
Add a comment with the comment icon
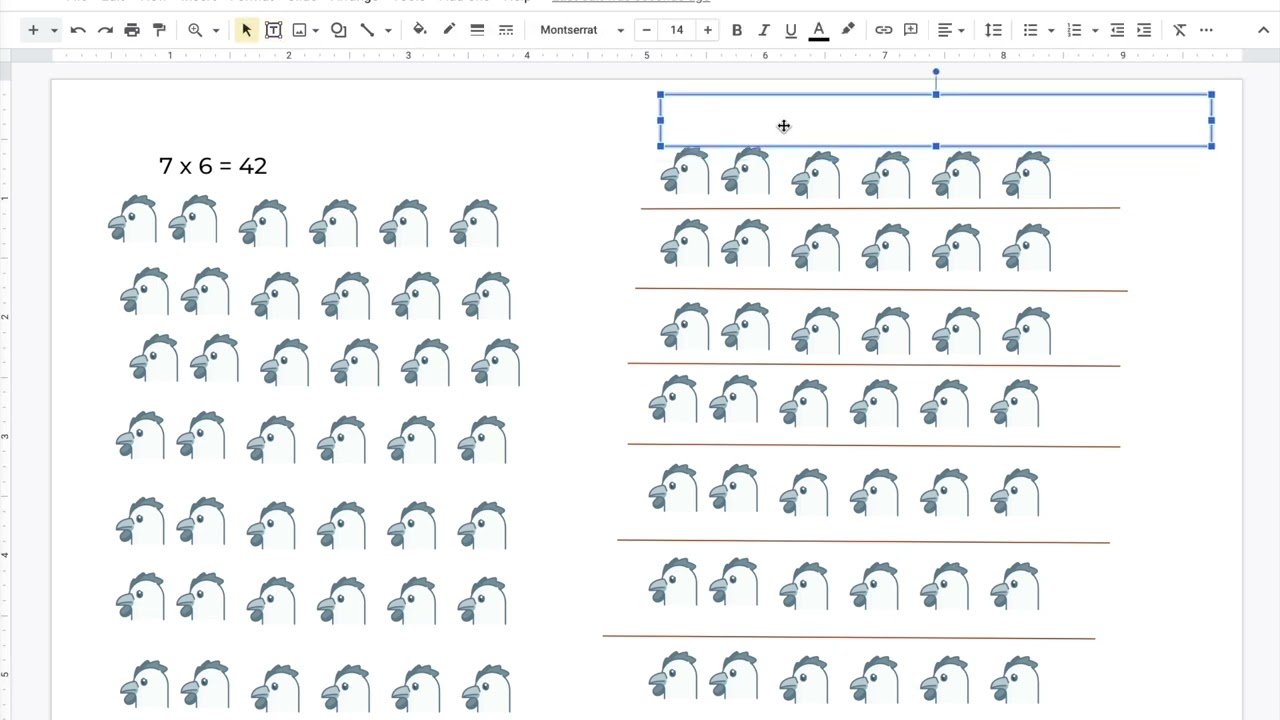pos(911,30)
